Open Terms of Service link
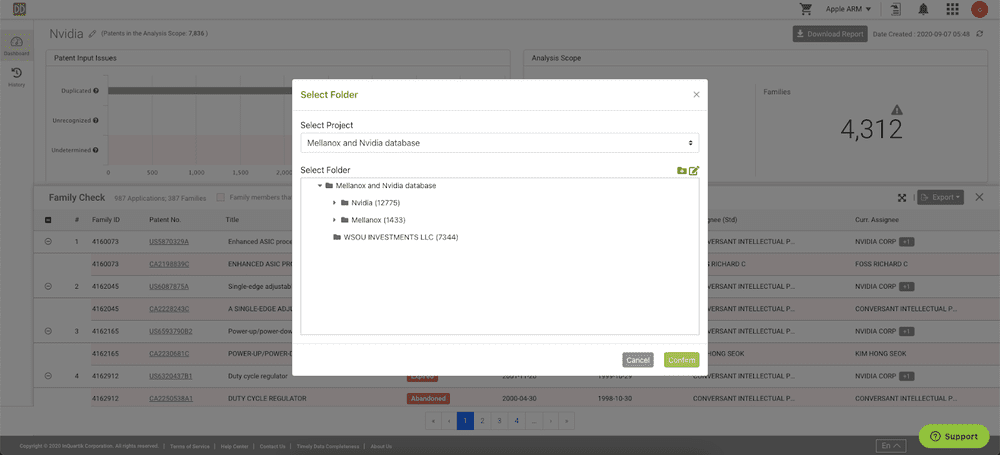The height and width of the screenshot is (455, 1000). pyautogui.click(x=190, y=446)
